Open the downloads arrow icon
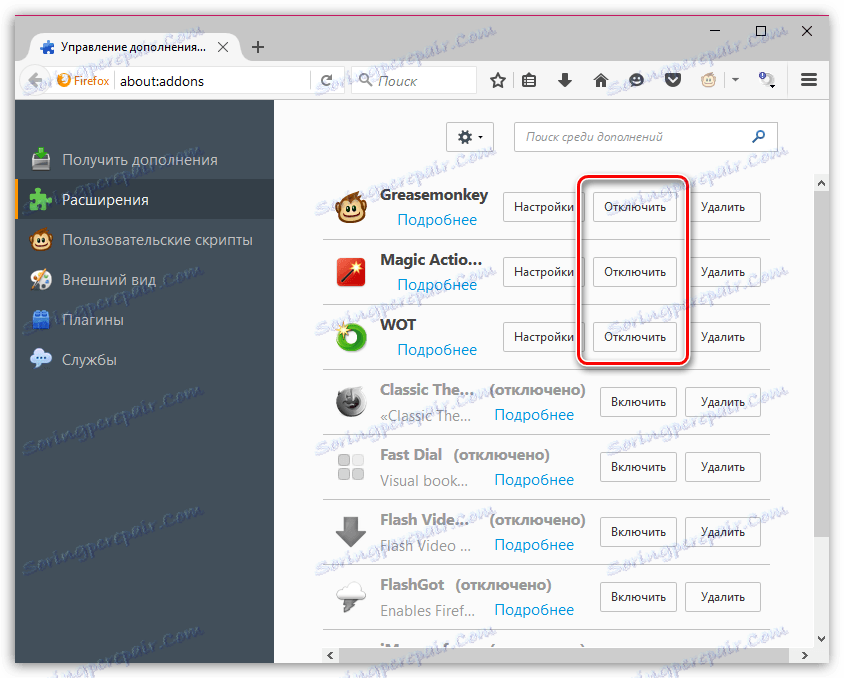Screen dimensions: 844x678 (565, 81)
